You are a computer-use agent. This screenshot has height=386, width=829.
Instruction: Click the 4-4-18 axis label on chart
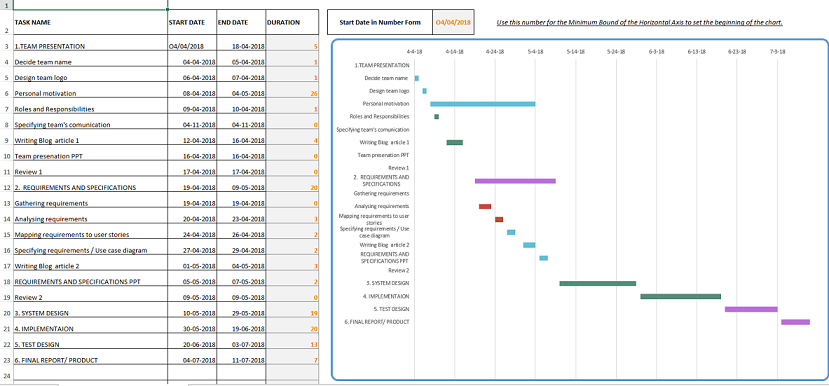point(414,52)
